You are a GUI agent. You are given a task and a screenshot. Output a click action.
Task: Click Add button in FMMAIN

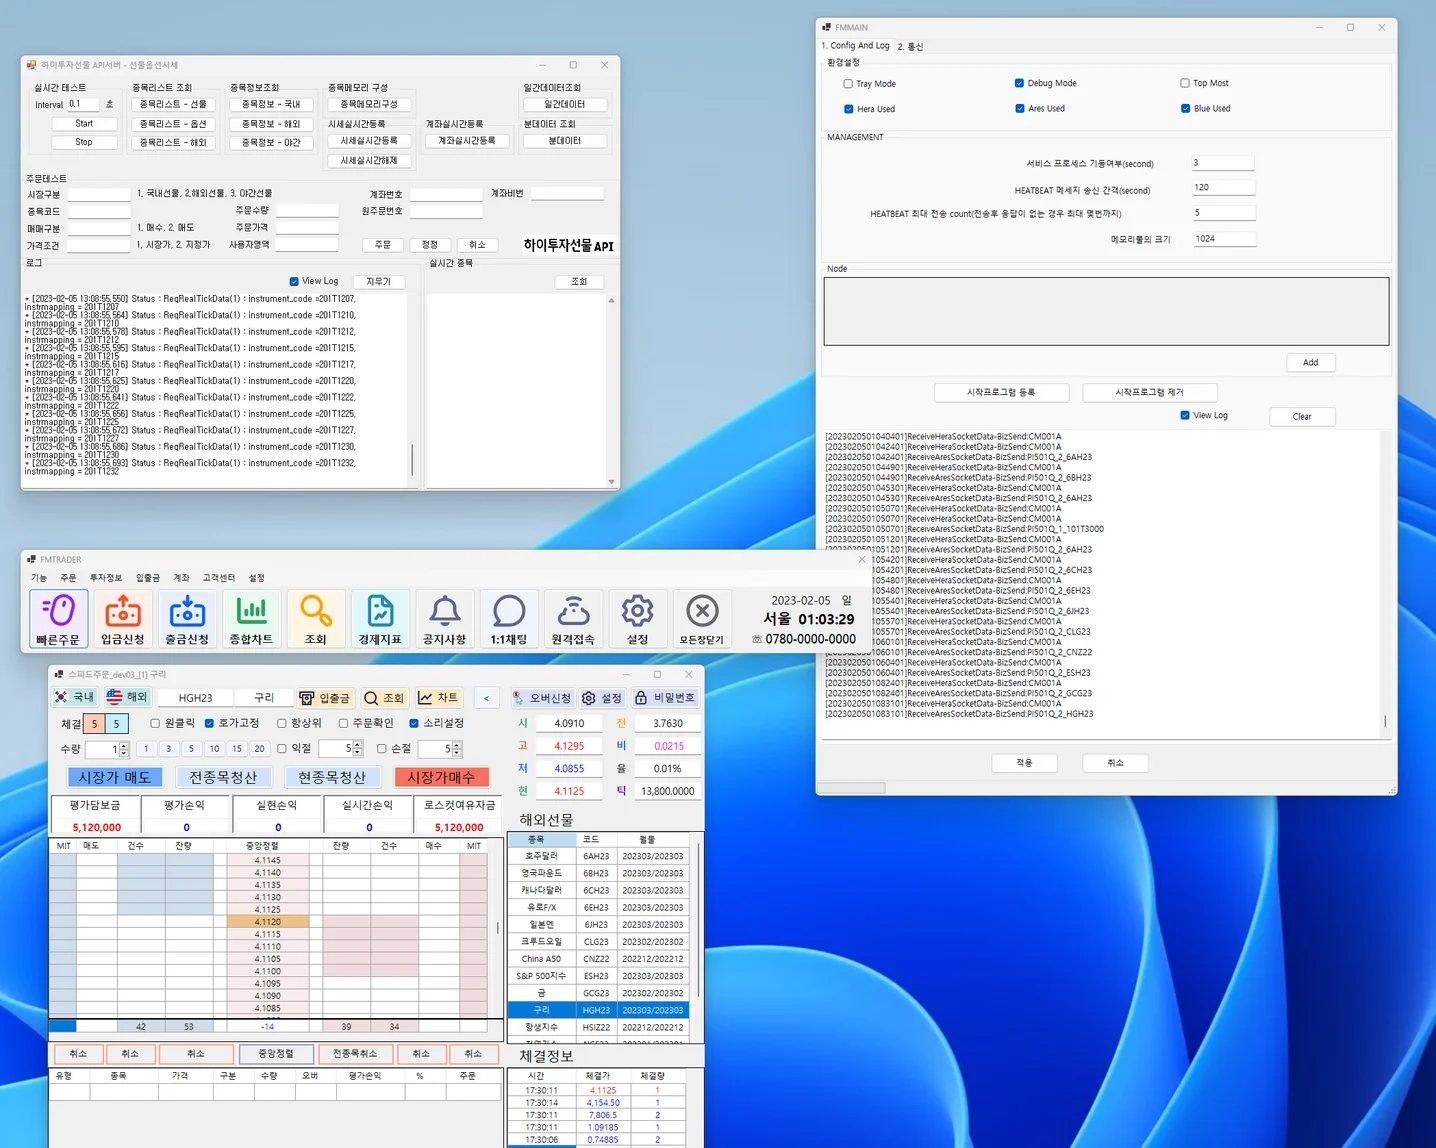point(1310,362)
